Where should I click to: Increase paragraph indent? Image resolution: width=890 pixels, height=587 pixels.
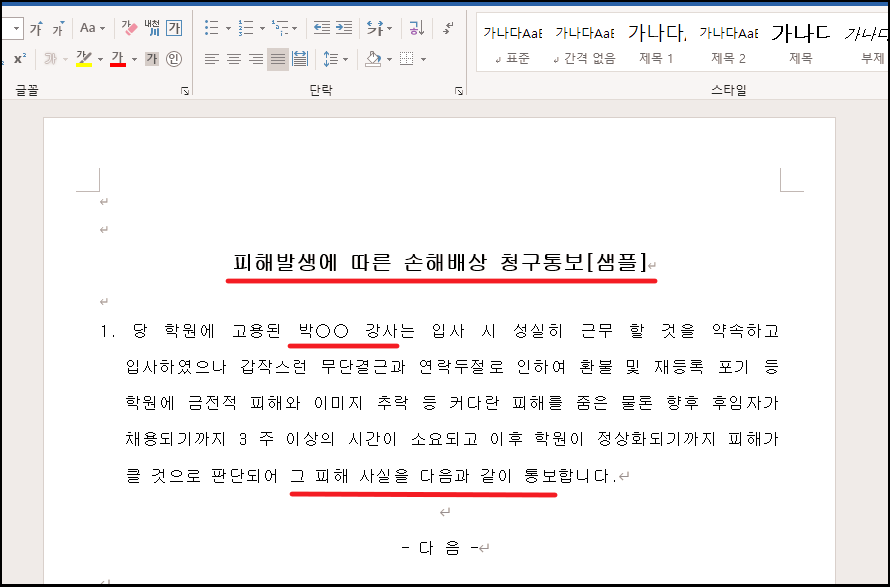point(344,28)
